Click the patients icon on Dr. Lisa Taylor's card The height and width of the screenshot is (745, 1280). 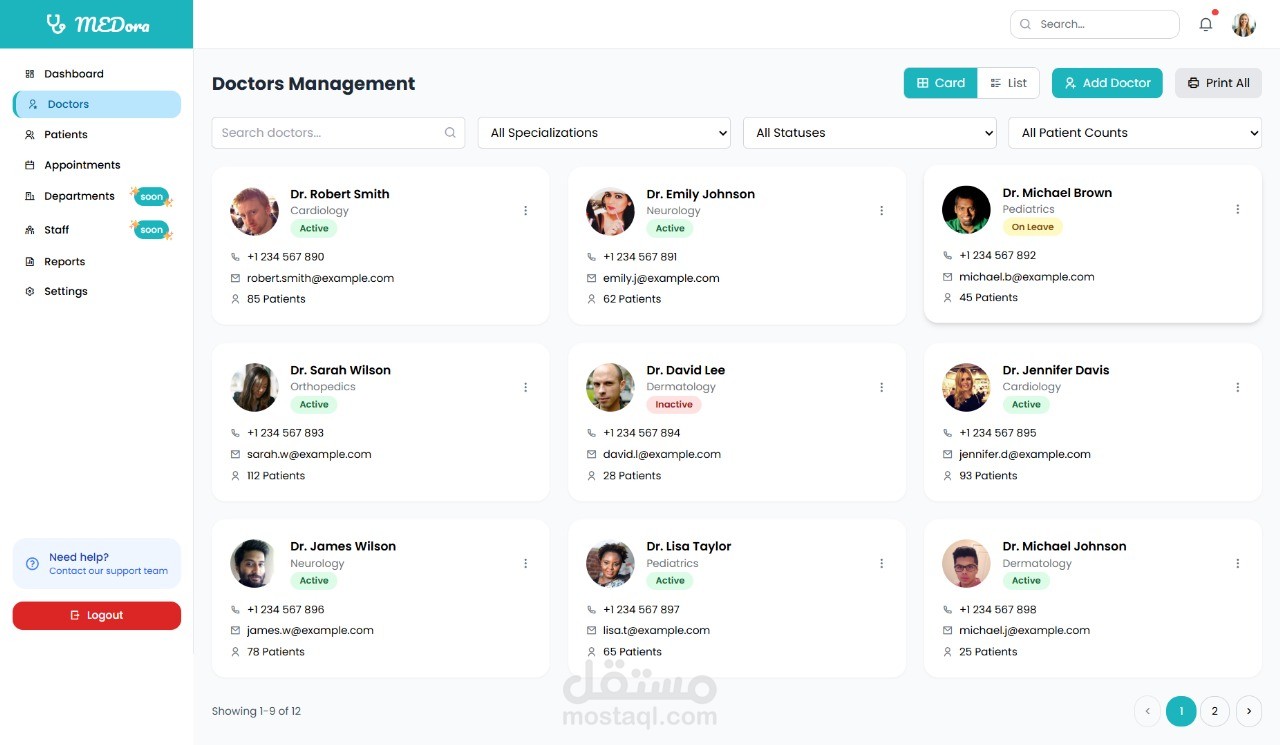[x=592, y=652]
